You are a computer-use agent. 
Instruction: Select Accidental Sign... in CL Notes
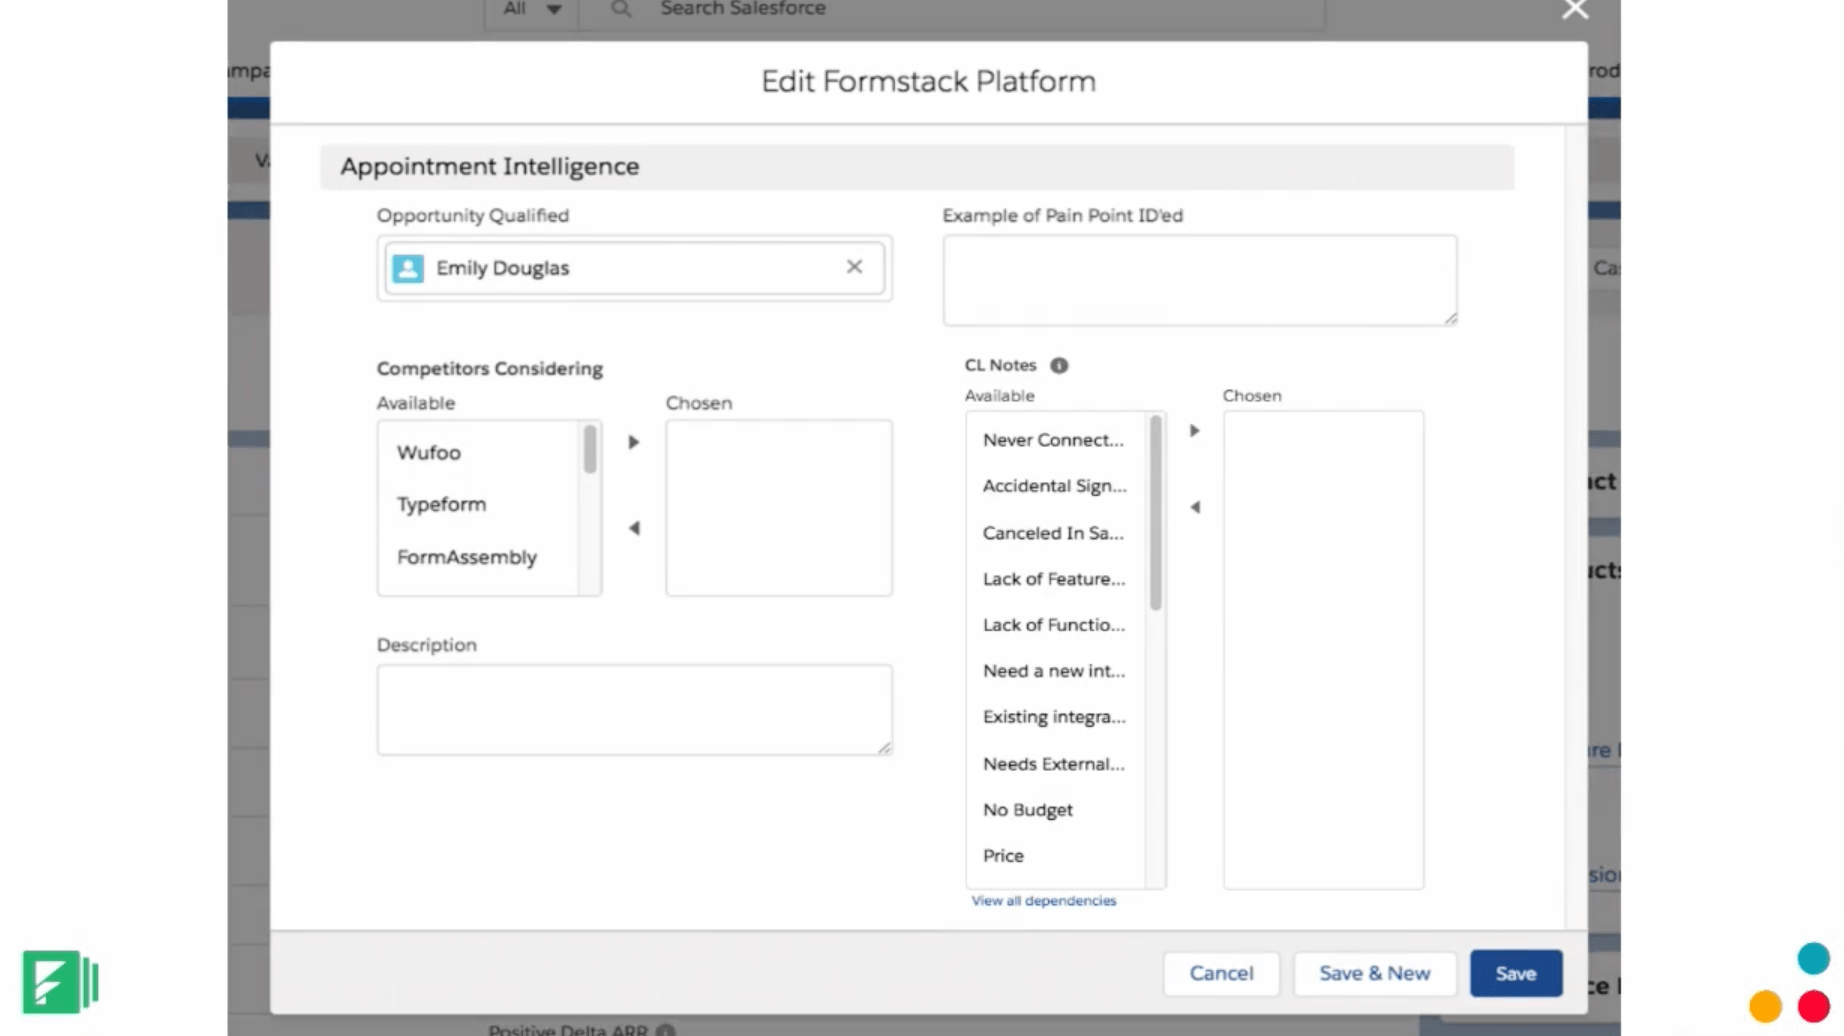tap(1055, 486)
